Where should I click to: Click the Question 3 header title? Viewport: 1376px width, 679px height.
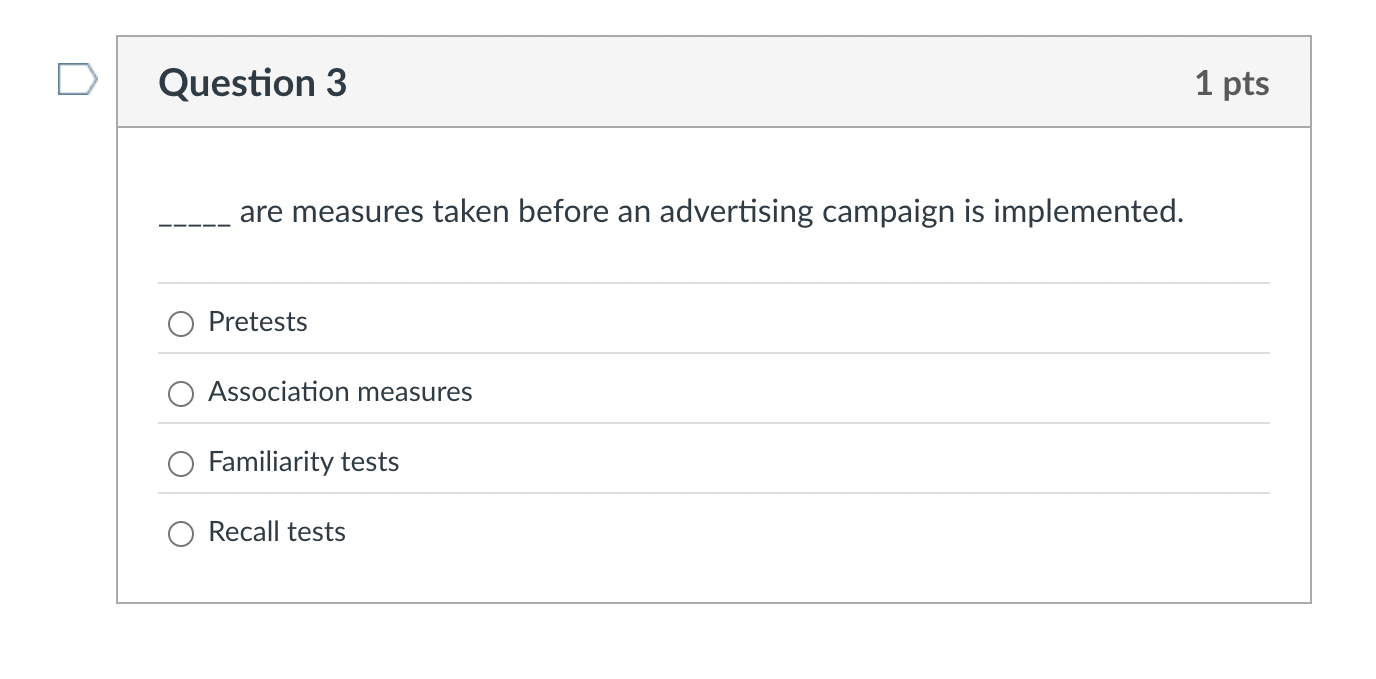coord(251,83)
